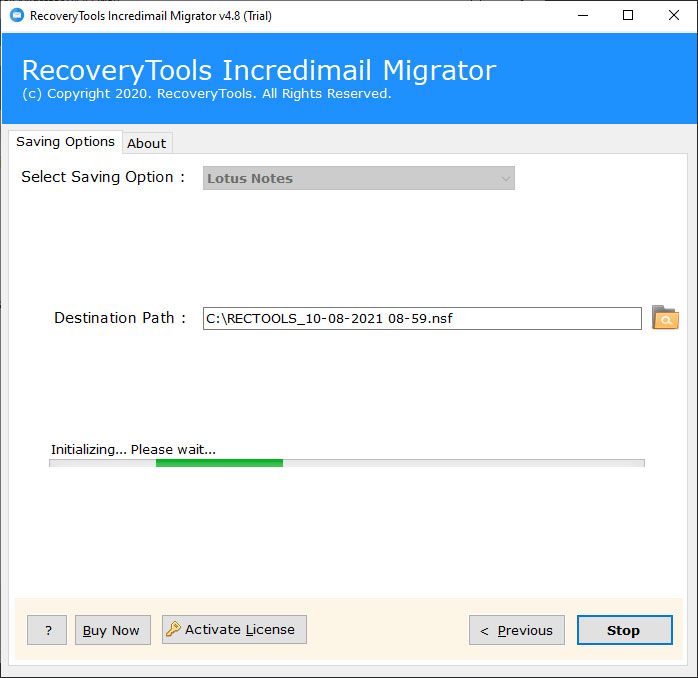This screenshot has width=698, height=678.
Task: Click the 'Select Saving Option :' label
Action: (x=103, y=177)
